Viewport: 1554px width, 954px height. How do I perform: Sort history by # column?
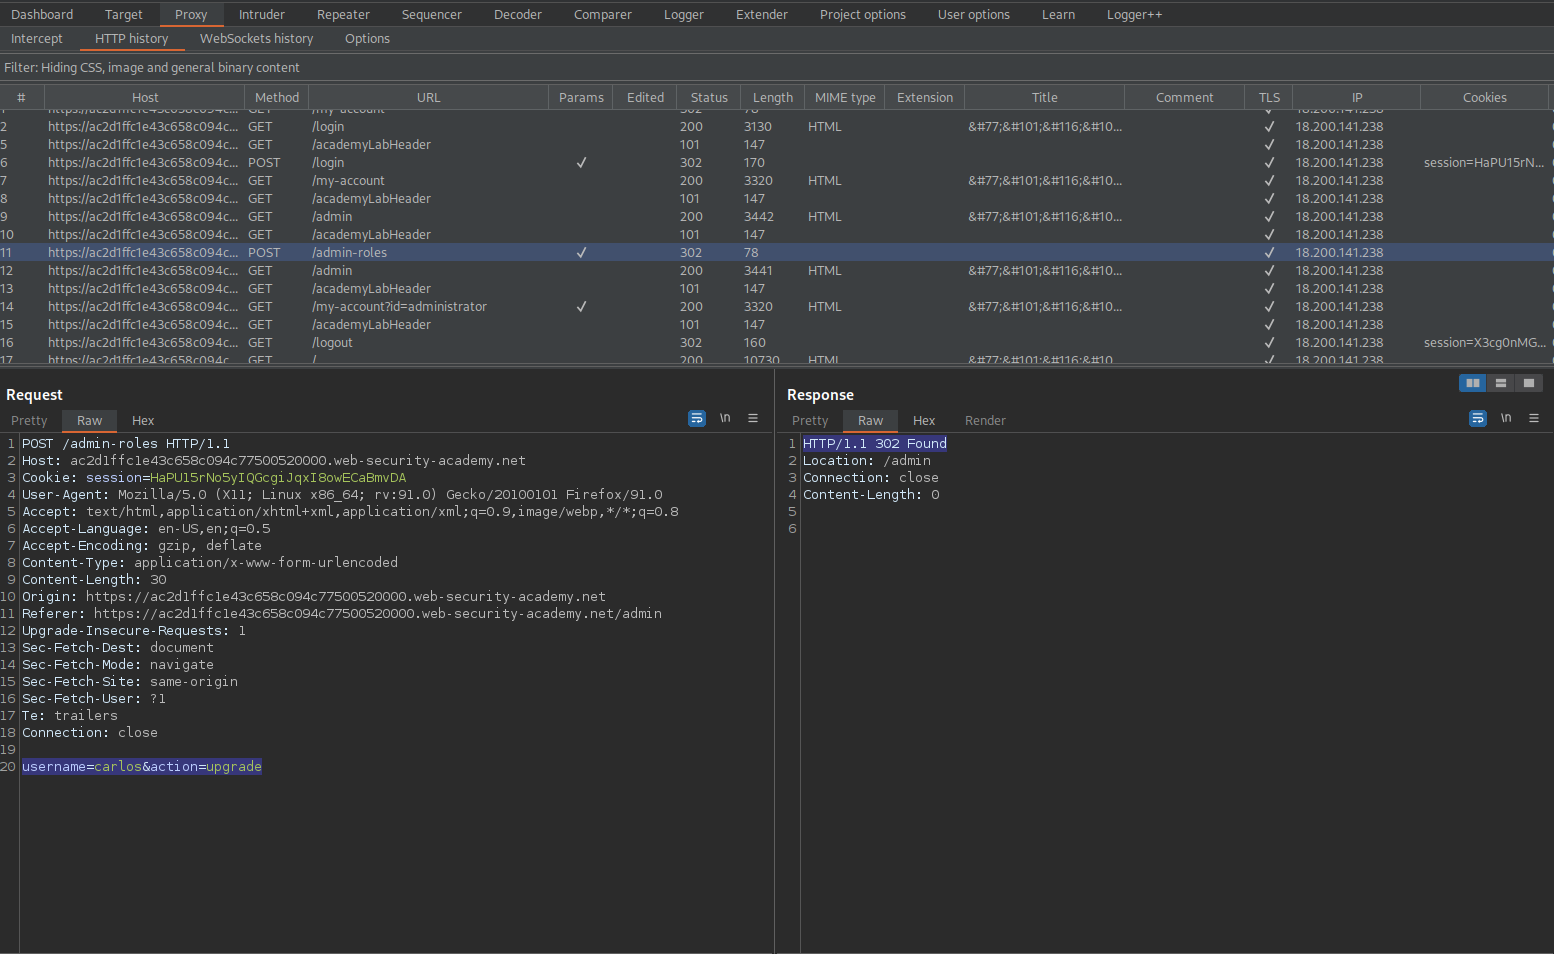(x=21, y=97)
